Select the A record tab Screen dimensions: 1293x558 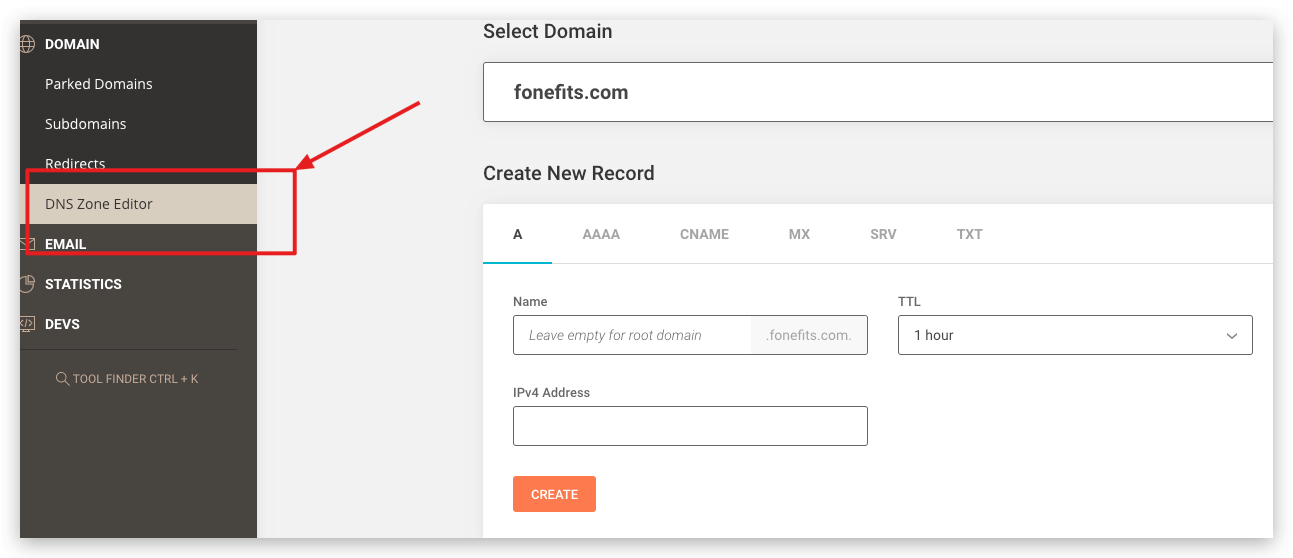[517, 234]
